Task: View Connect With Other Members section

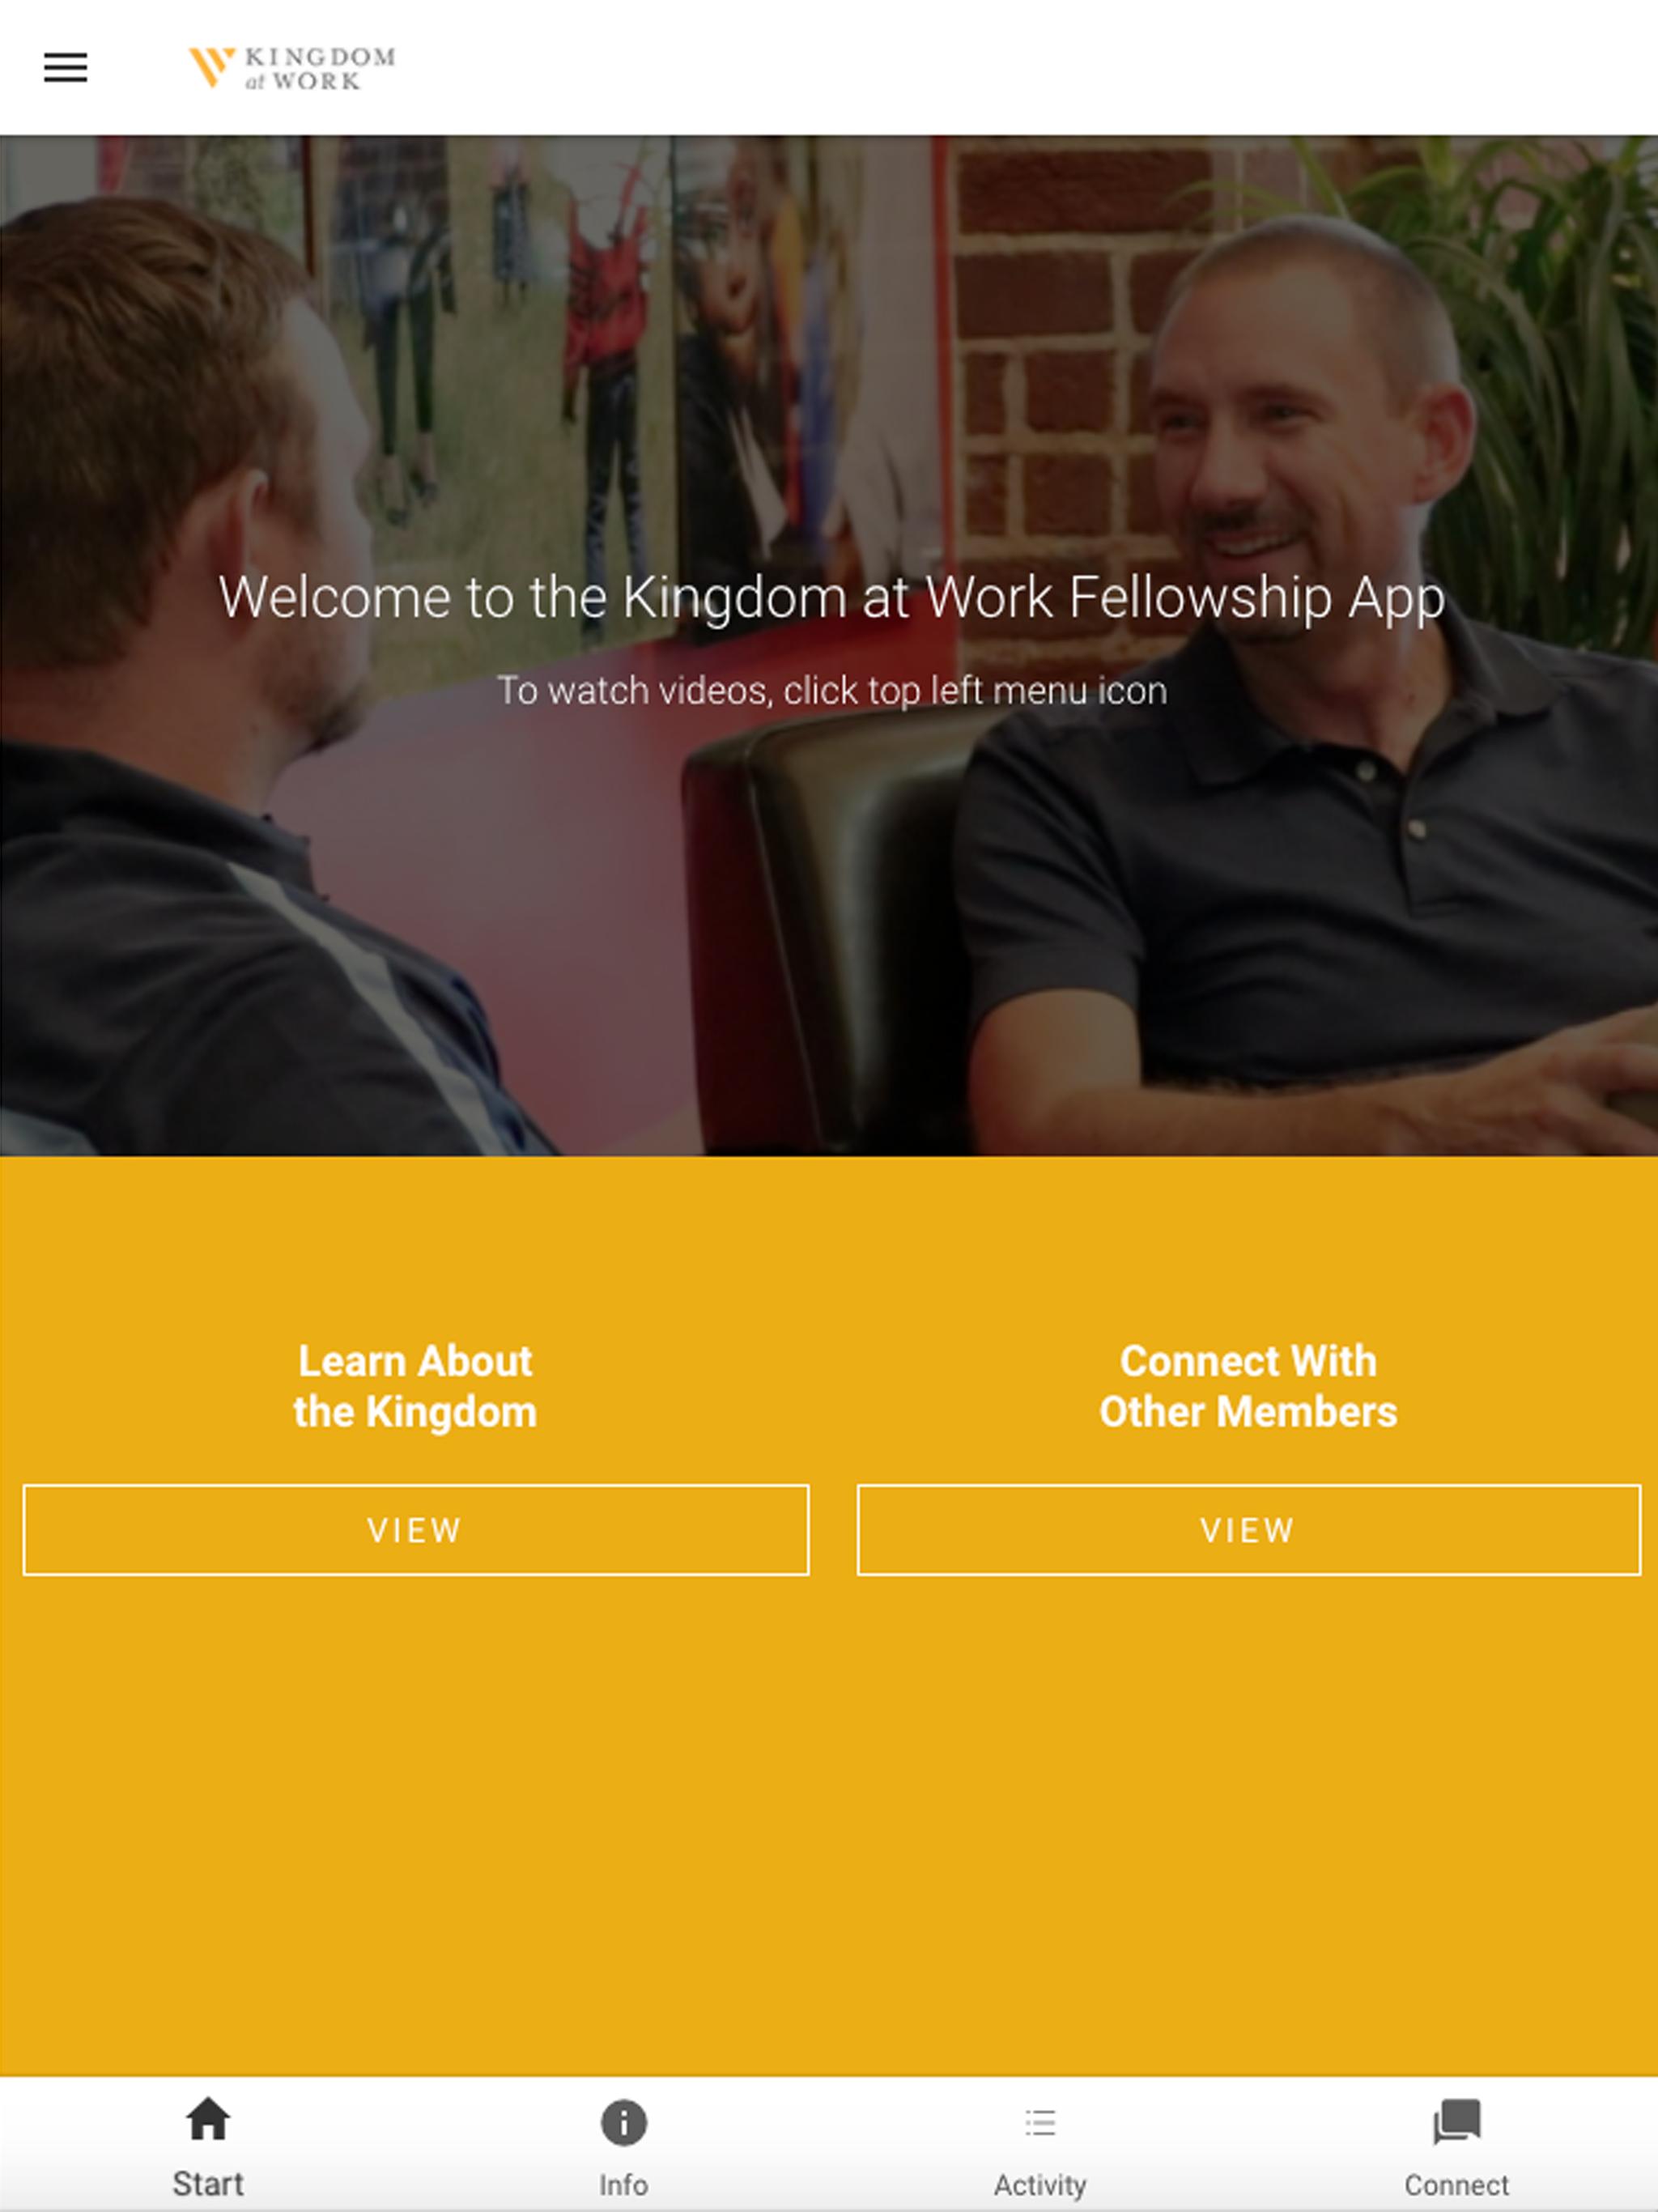Action: click(1248, 1530)
